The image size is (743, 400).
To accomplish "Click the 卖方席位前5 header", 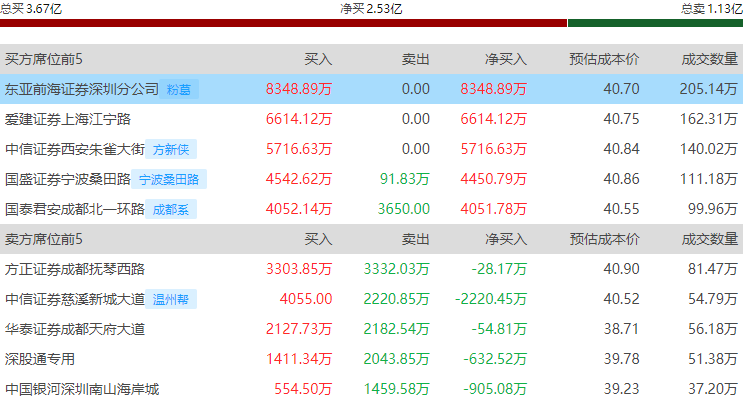I will click(x=44, y=239).
